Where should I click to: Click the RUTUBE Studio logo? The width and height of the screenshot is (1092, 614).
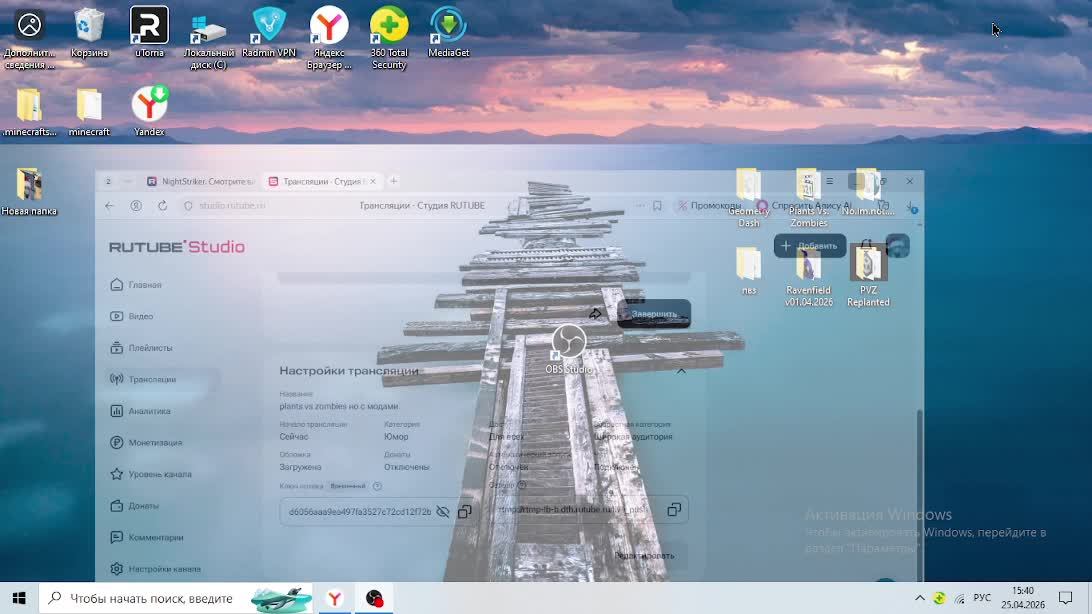click(177, 247)
